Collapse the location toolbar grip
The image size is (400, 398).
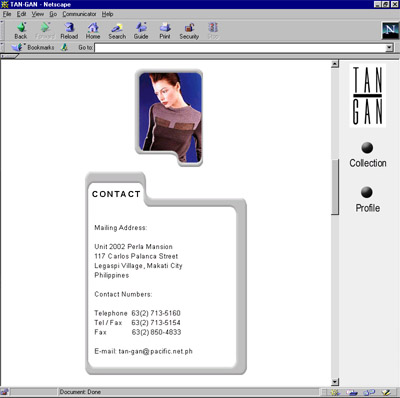coord(2,47)
